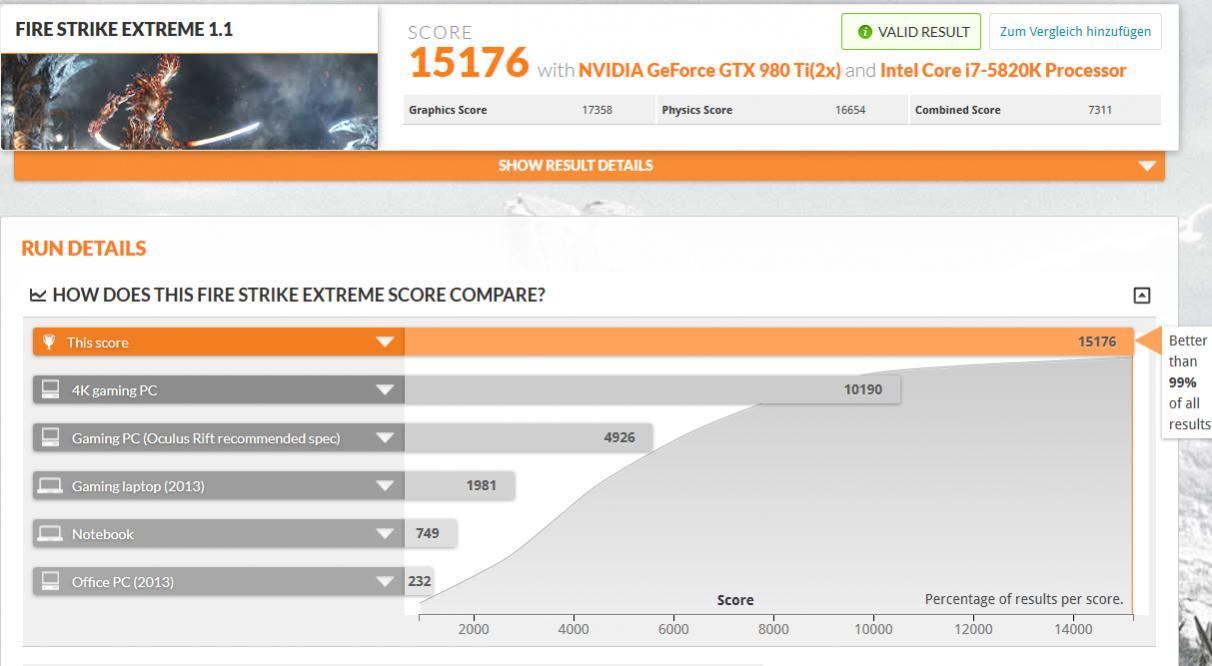Click Zum Vergleich hinzufügen button

1075,32
